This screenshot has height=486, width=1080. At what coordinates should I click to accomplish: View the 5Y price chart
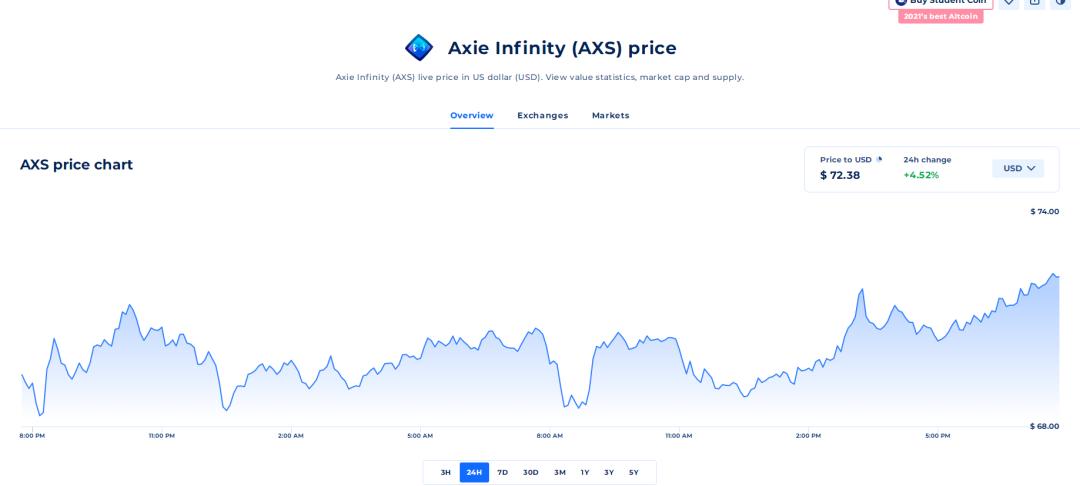tap(634, 472)
